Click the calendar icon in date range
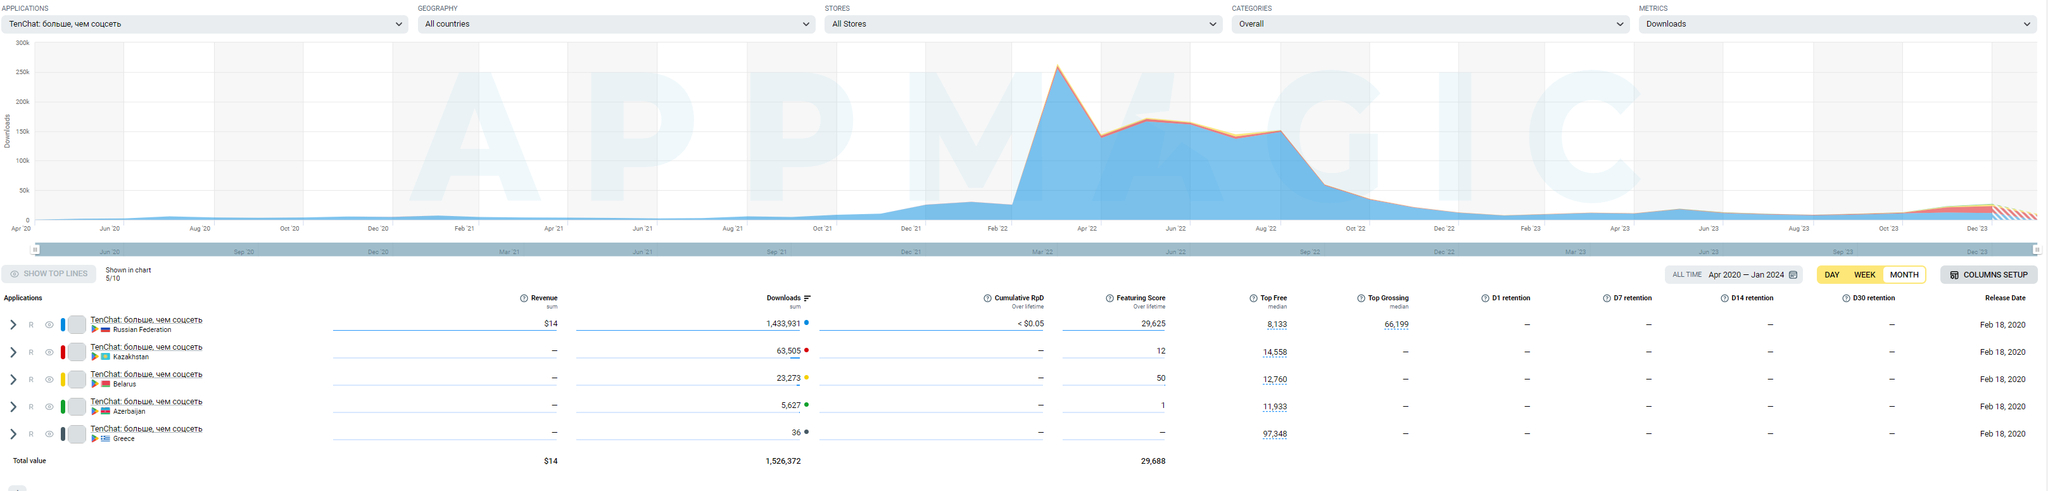Screen dimensions: 2048x491 1793,275
